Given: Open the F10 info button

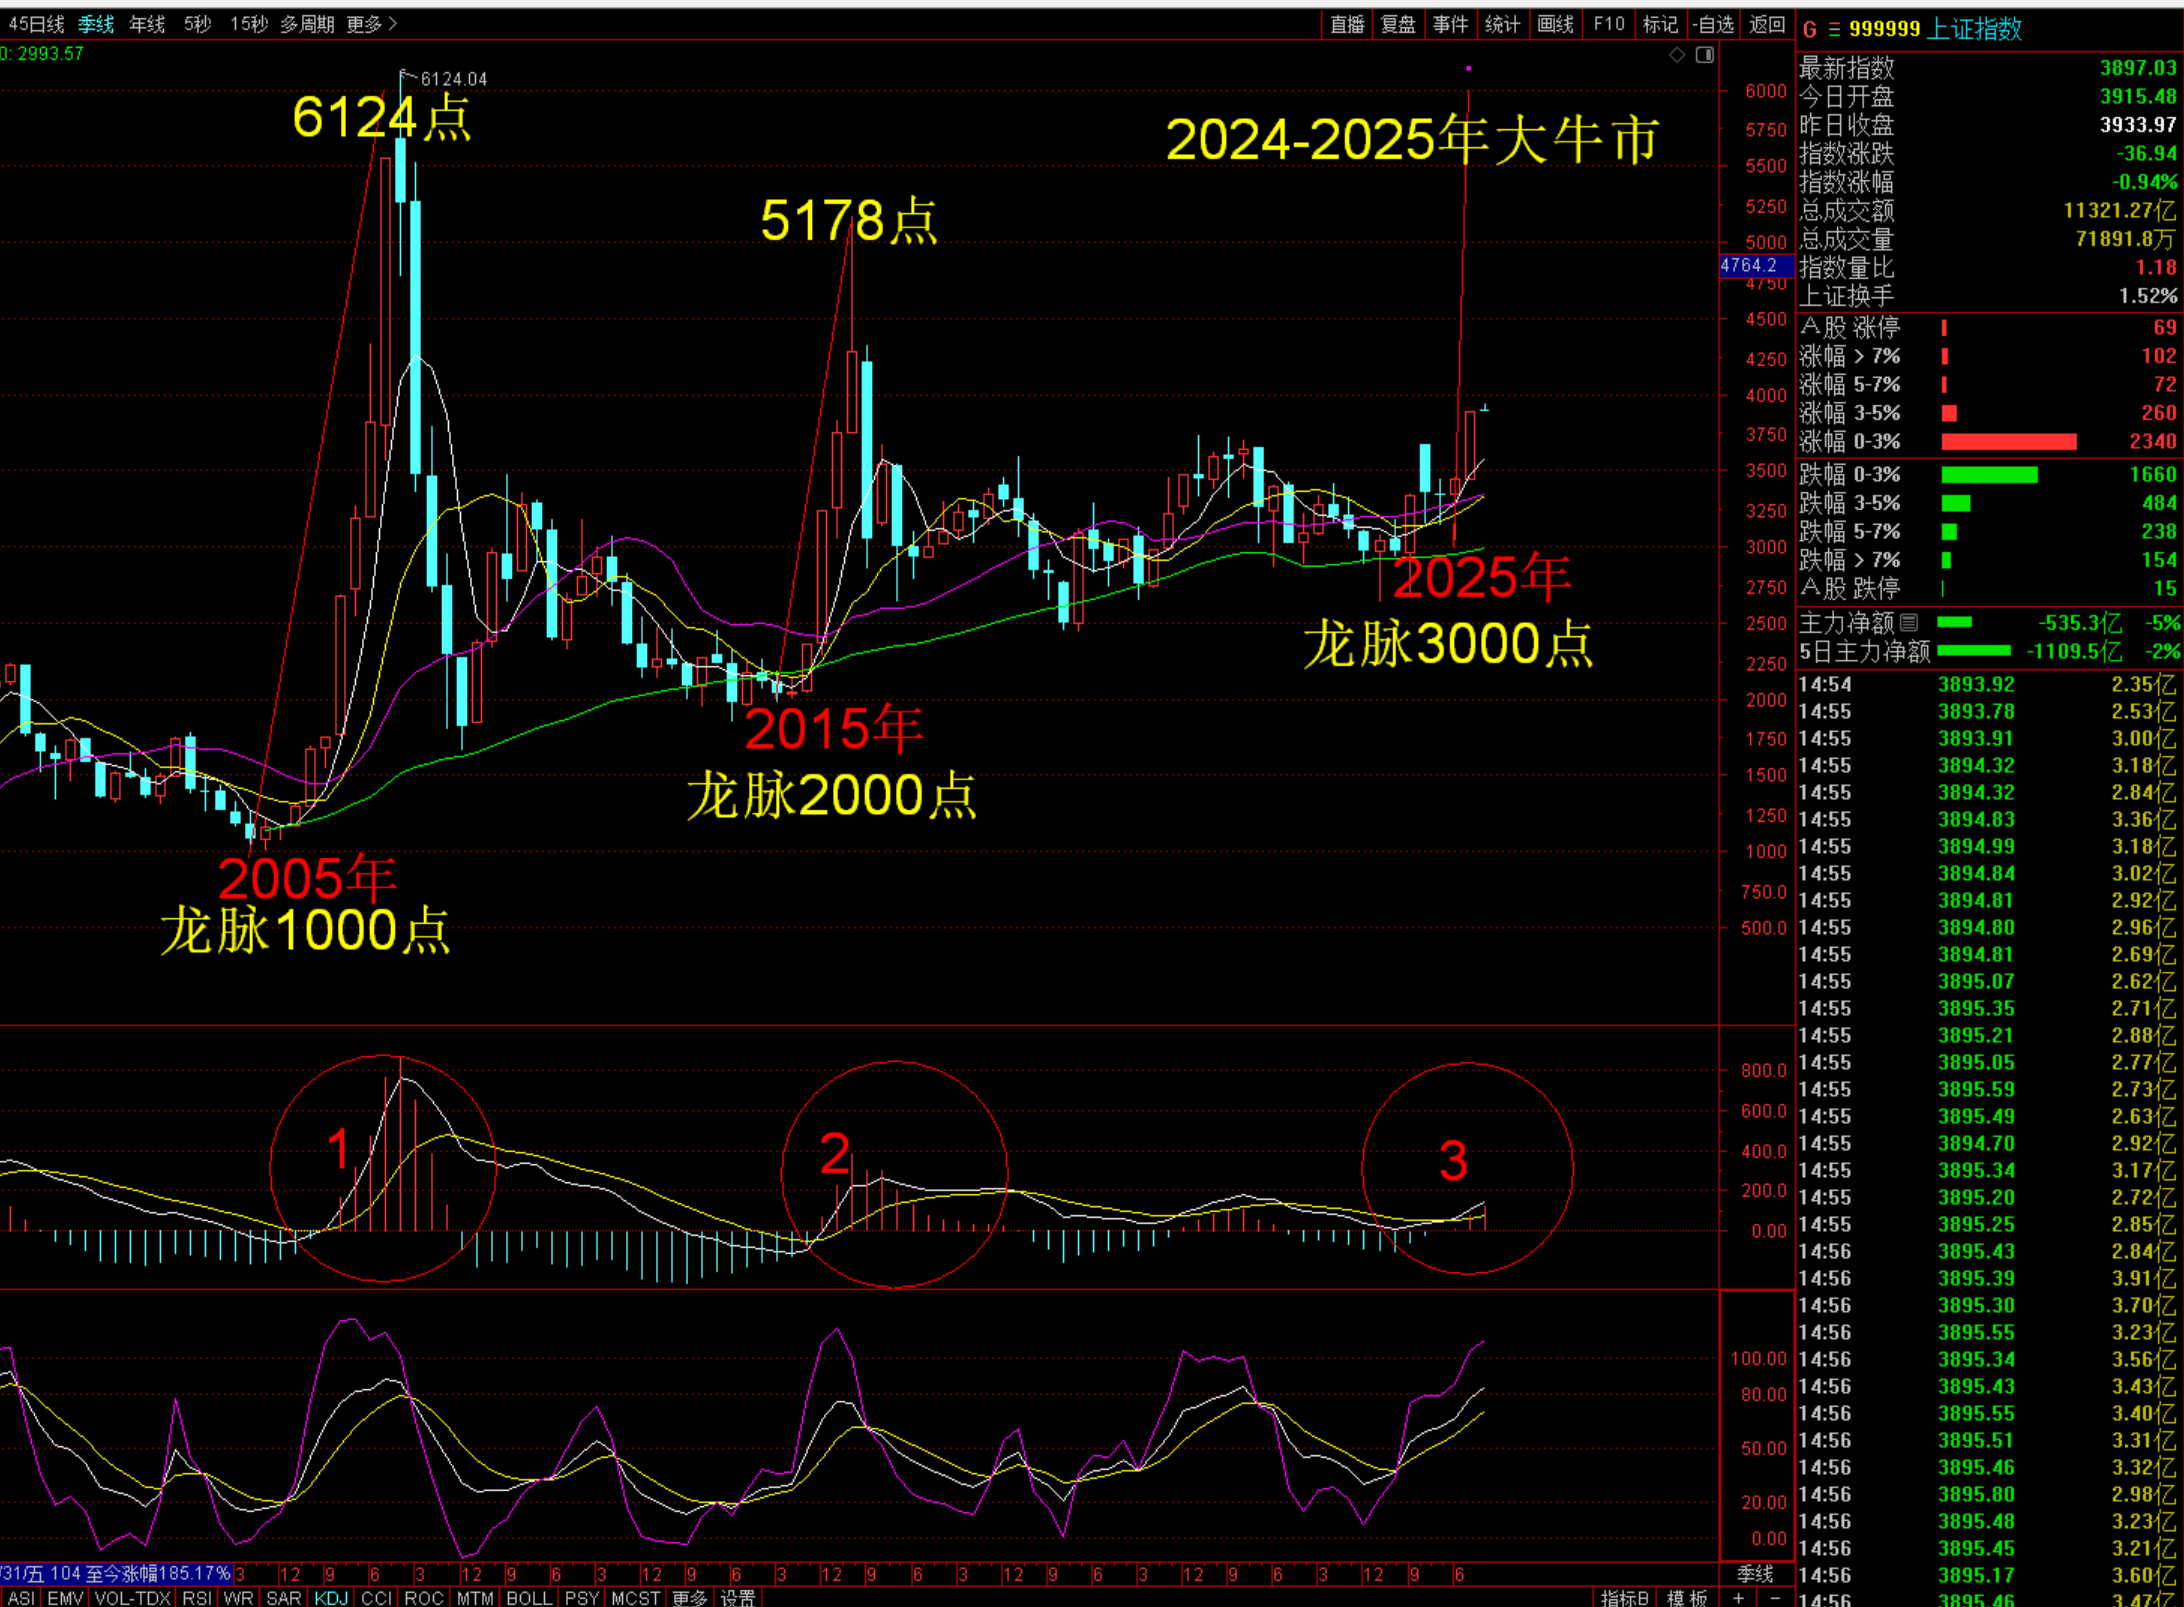Looking at the screenshot, I should [x=1608, y=24].
